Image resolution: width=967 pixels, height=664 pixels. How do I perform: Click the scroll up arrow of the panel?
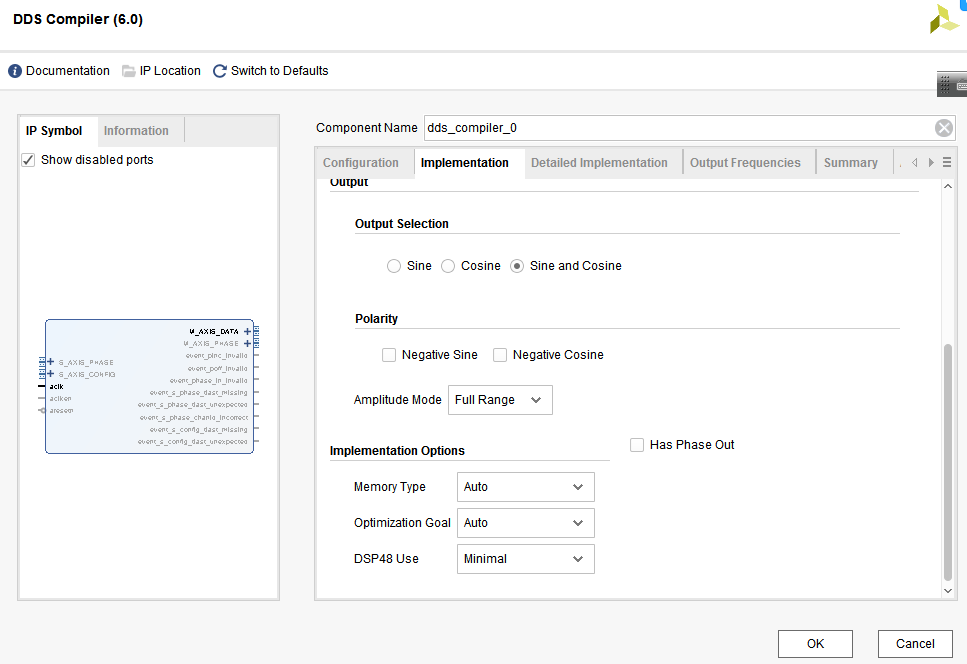point(948,186)
